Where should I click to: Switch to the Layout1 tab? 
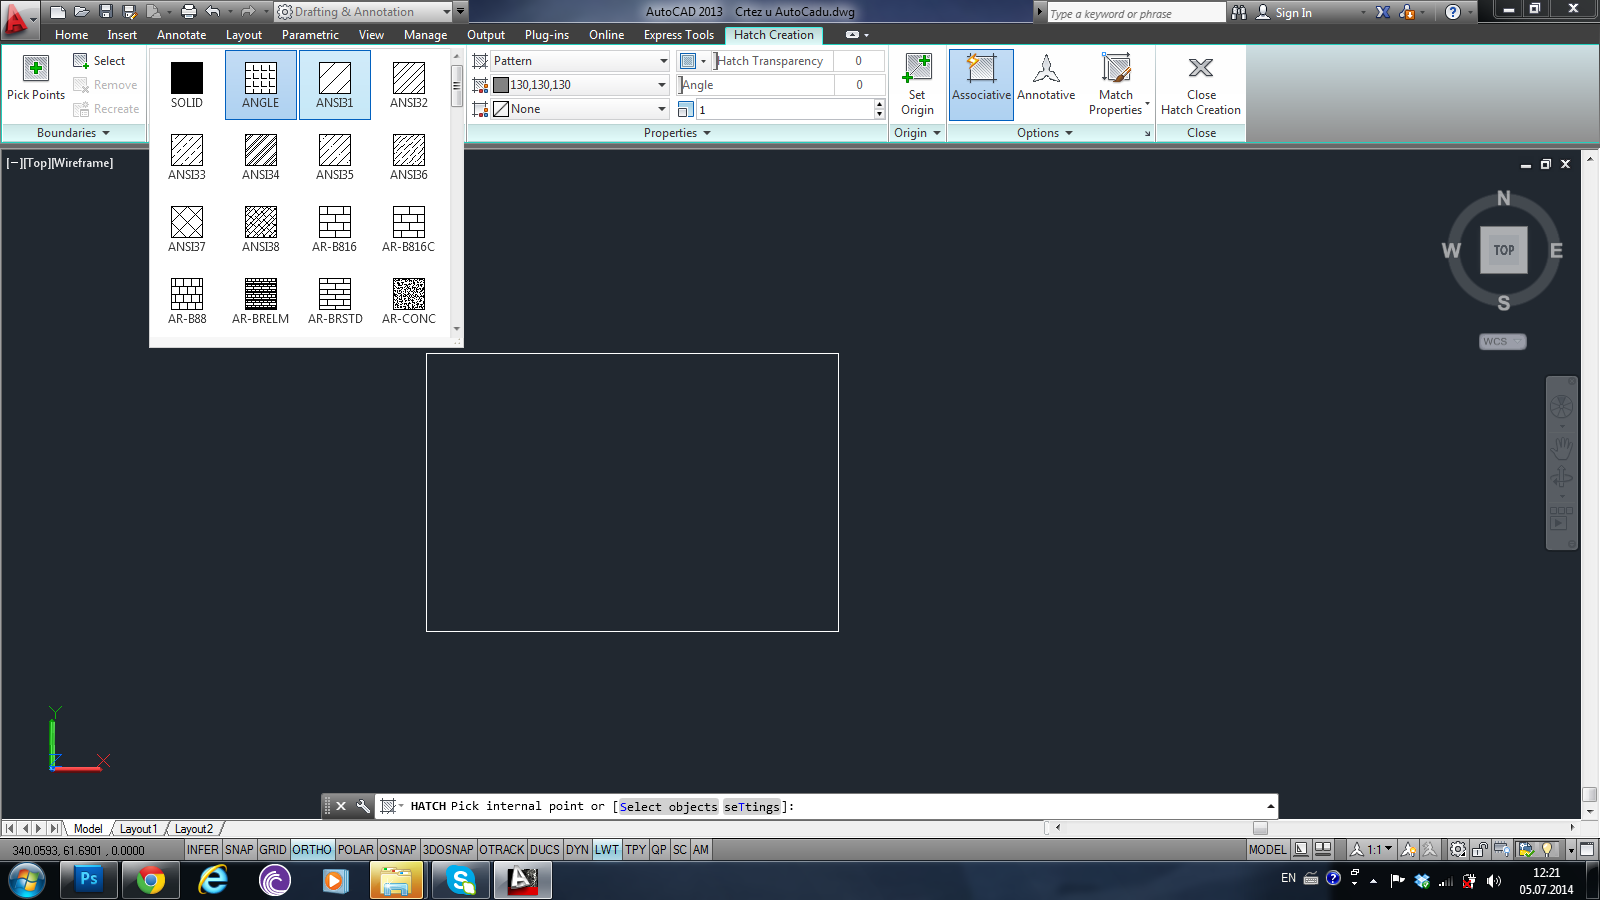pyautogui.click(x=138, y=829)
